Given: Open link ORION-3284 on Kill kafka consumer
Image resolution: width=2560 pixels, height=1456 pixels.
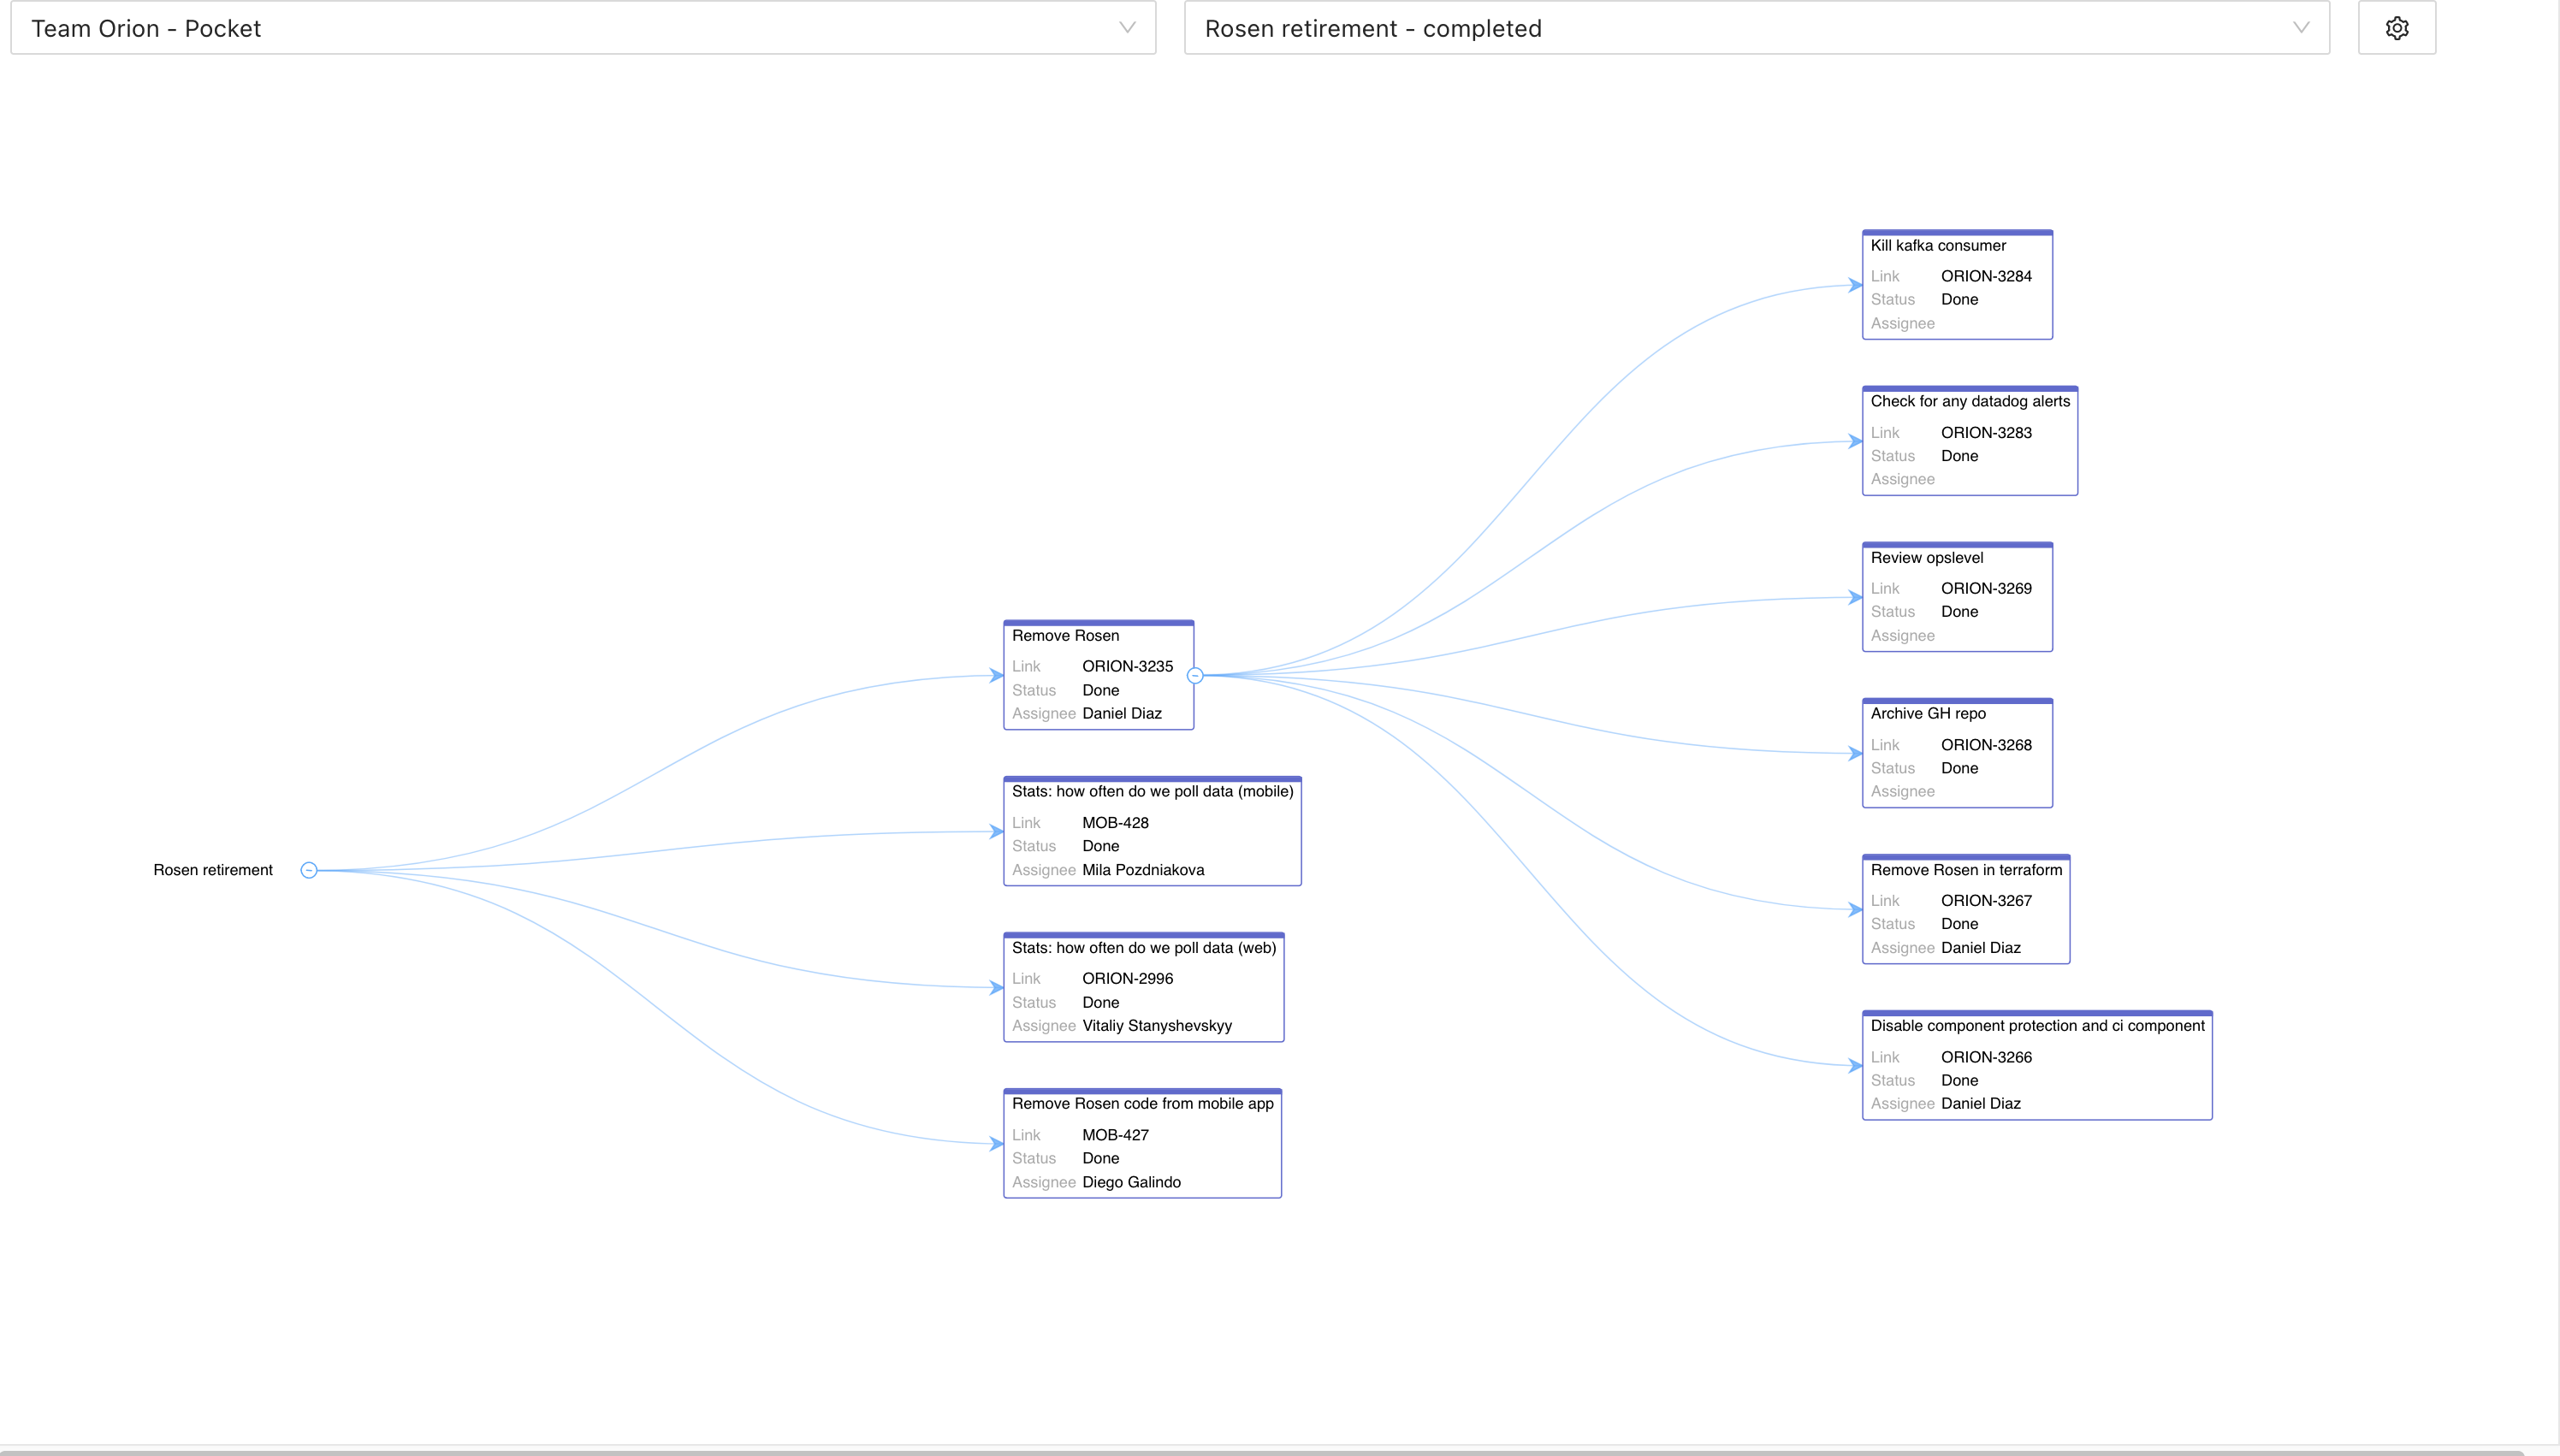Looking at the screenshot, I should coord(1986,276).
